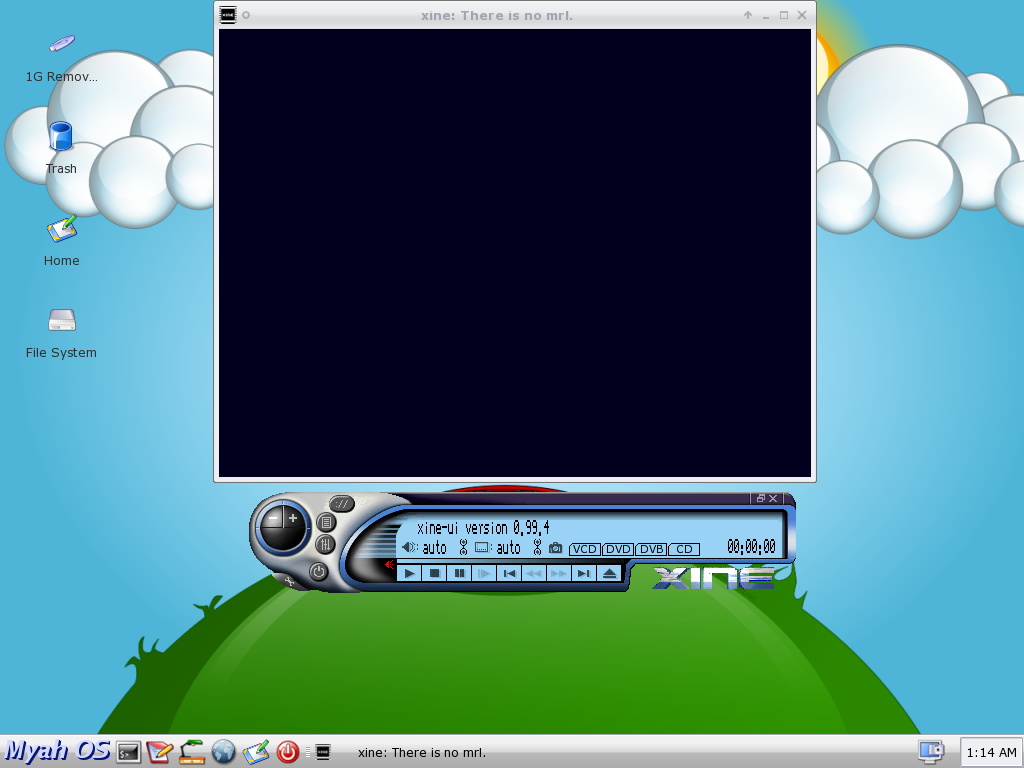The height and width of the screenshot is (768, 1024).
Task: Launch the text editor notepad taskbar icon
Action: coord(160,752)
